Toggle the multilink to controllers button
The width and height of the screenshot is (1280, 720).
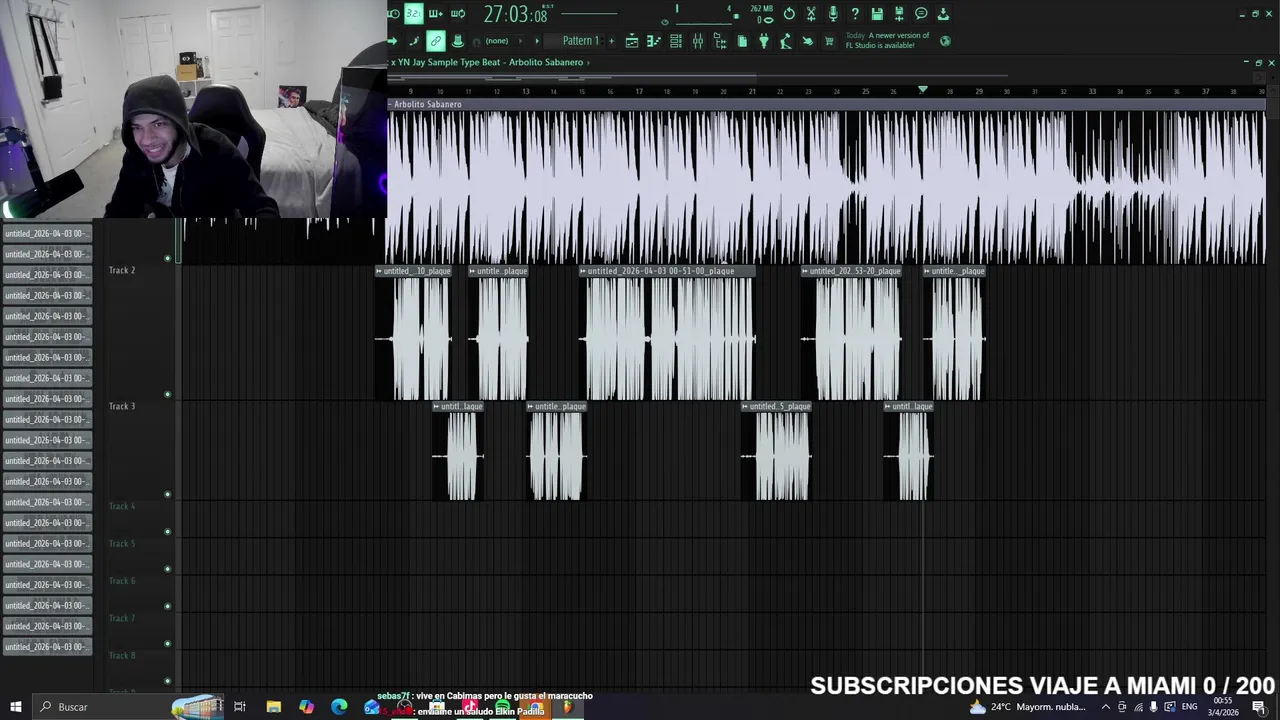click(436, 41)
